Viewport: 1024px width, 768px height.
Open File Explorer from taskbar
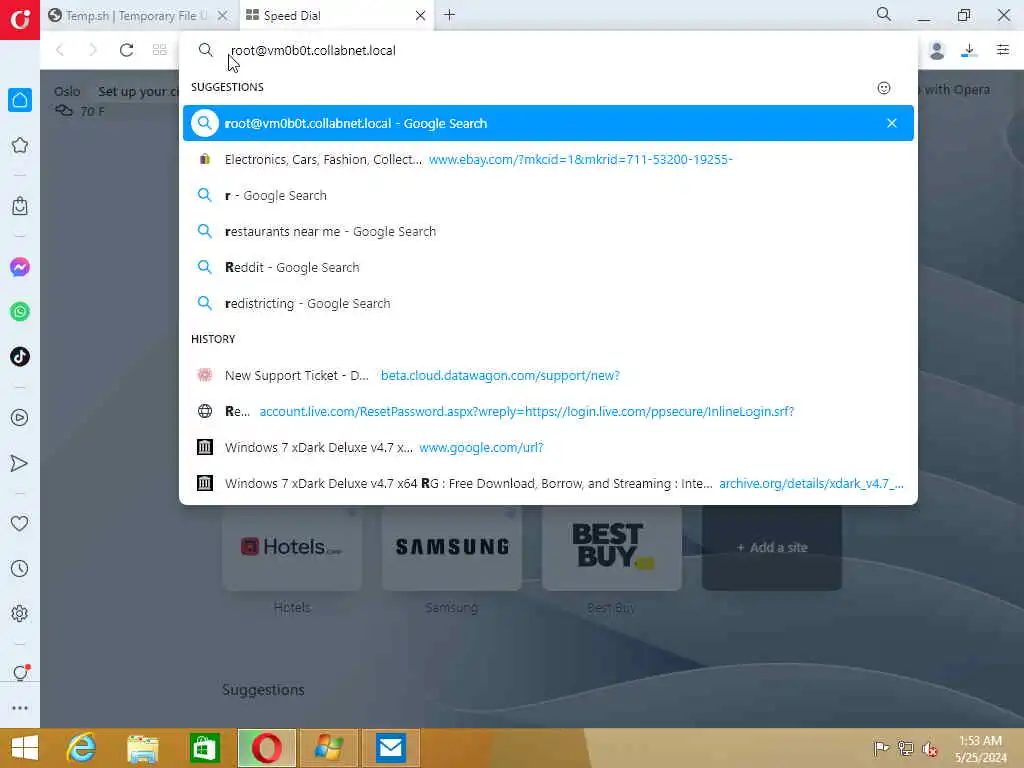click(142, 748)
